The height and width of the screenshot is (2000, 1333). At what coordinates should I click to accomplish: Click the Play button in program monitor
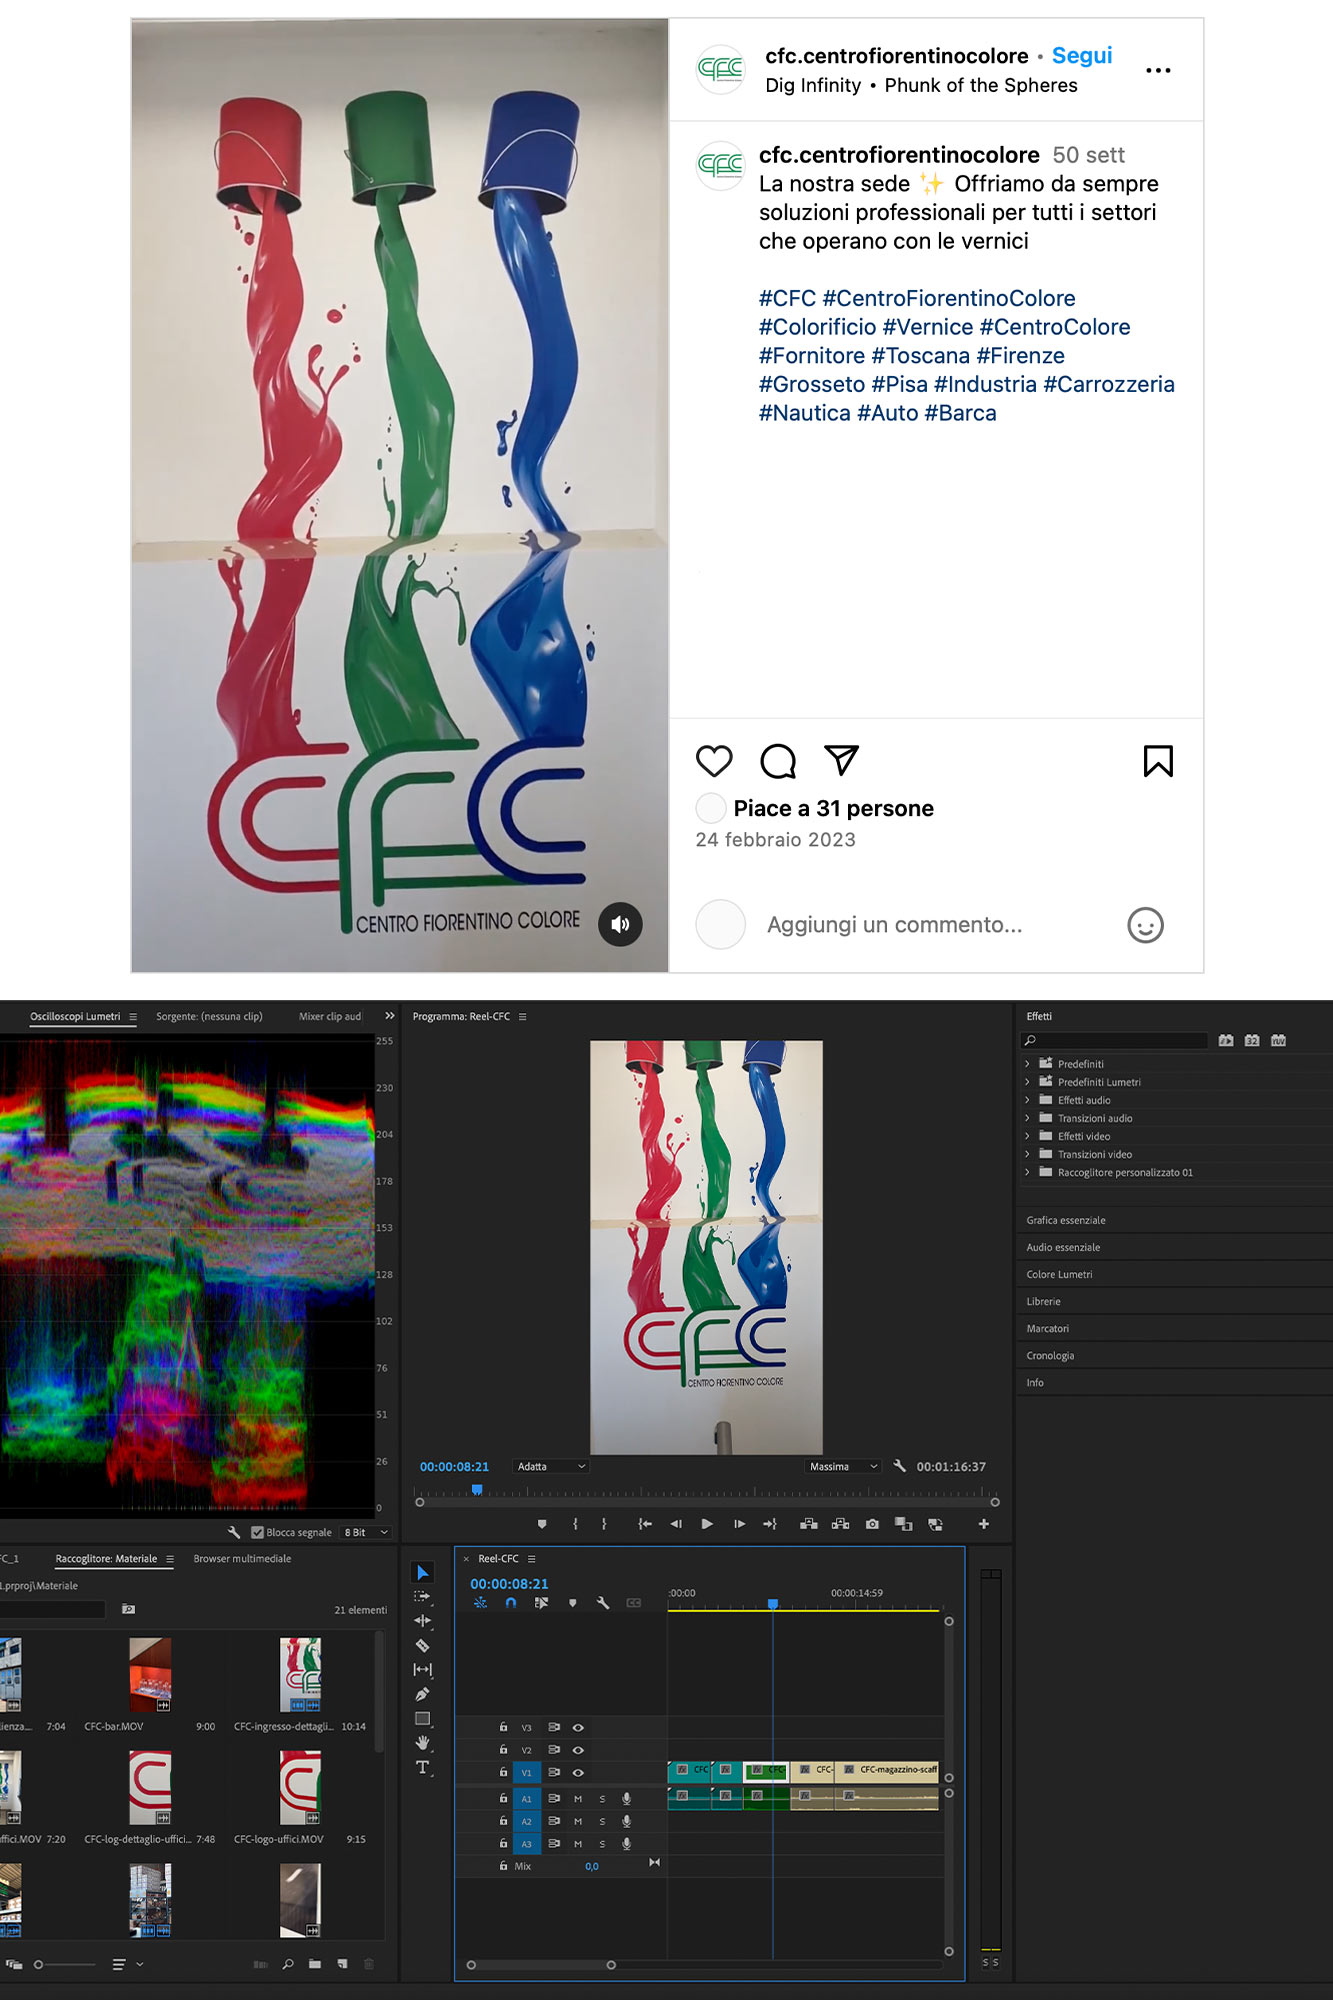707,1524
